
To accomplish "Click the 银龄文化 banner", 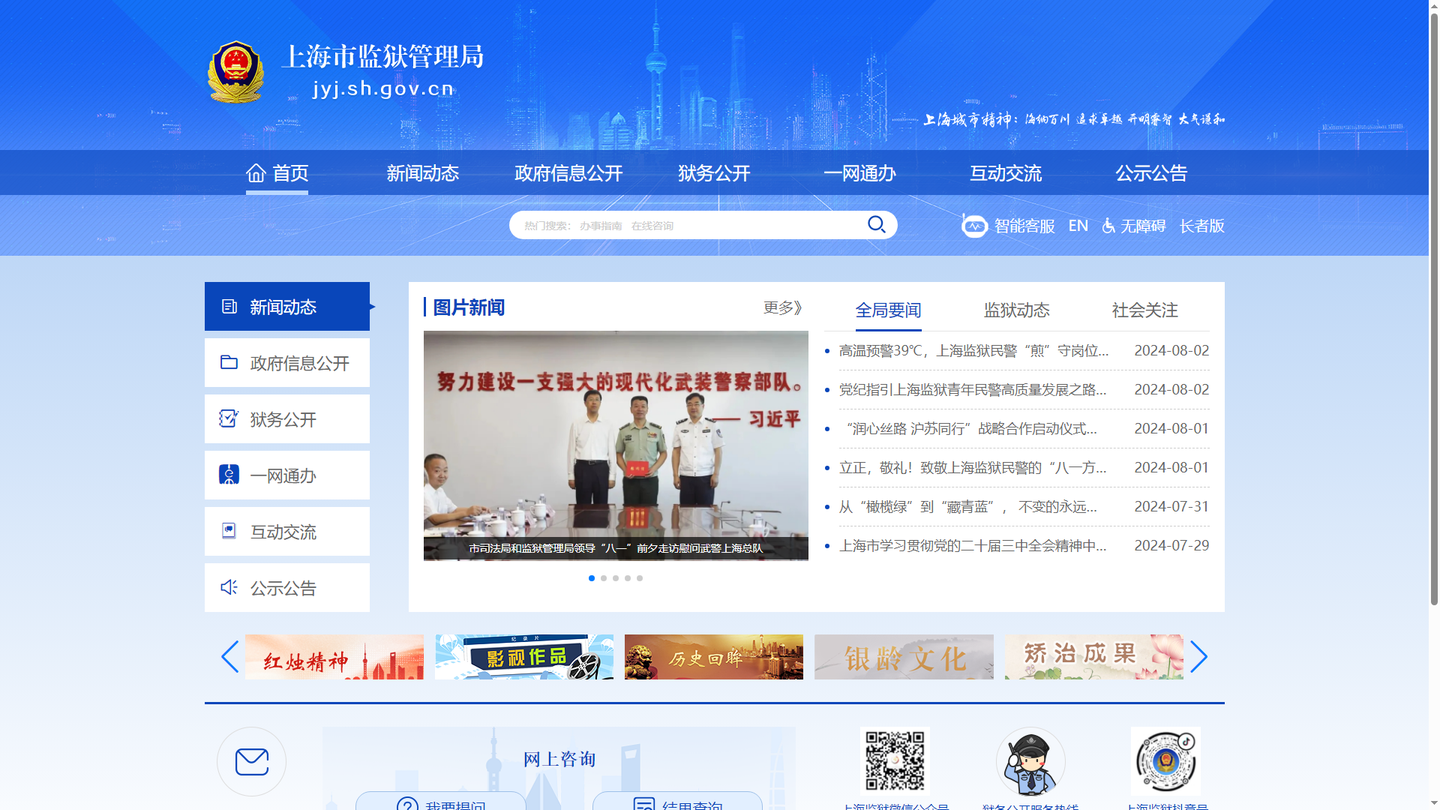I will 904,657.
